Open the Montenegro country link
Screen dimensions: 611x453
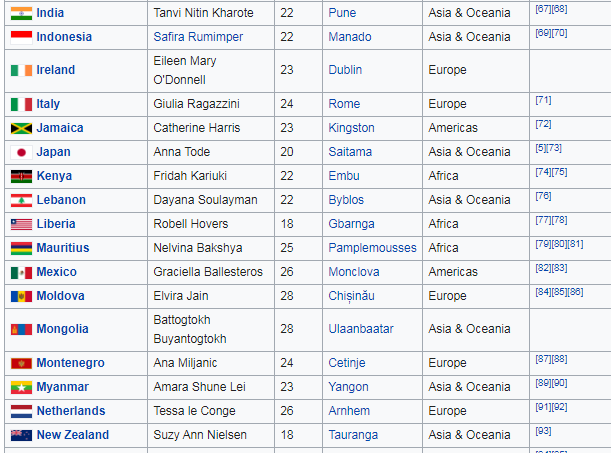(x=71, y=363)
